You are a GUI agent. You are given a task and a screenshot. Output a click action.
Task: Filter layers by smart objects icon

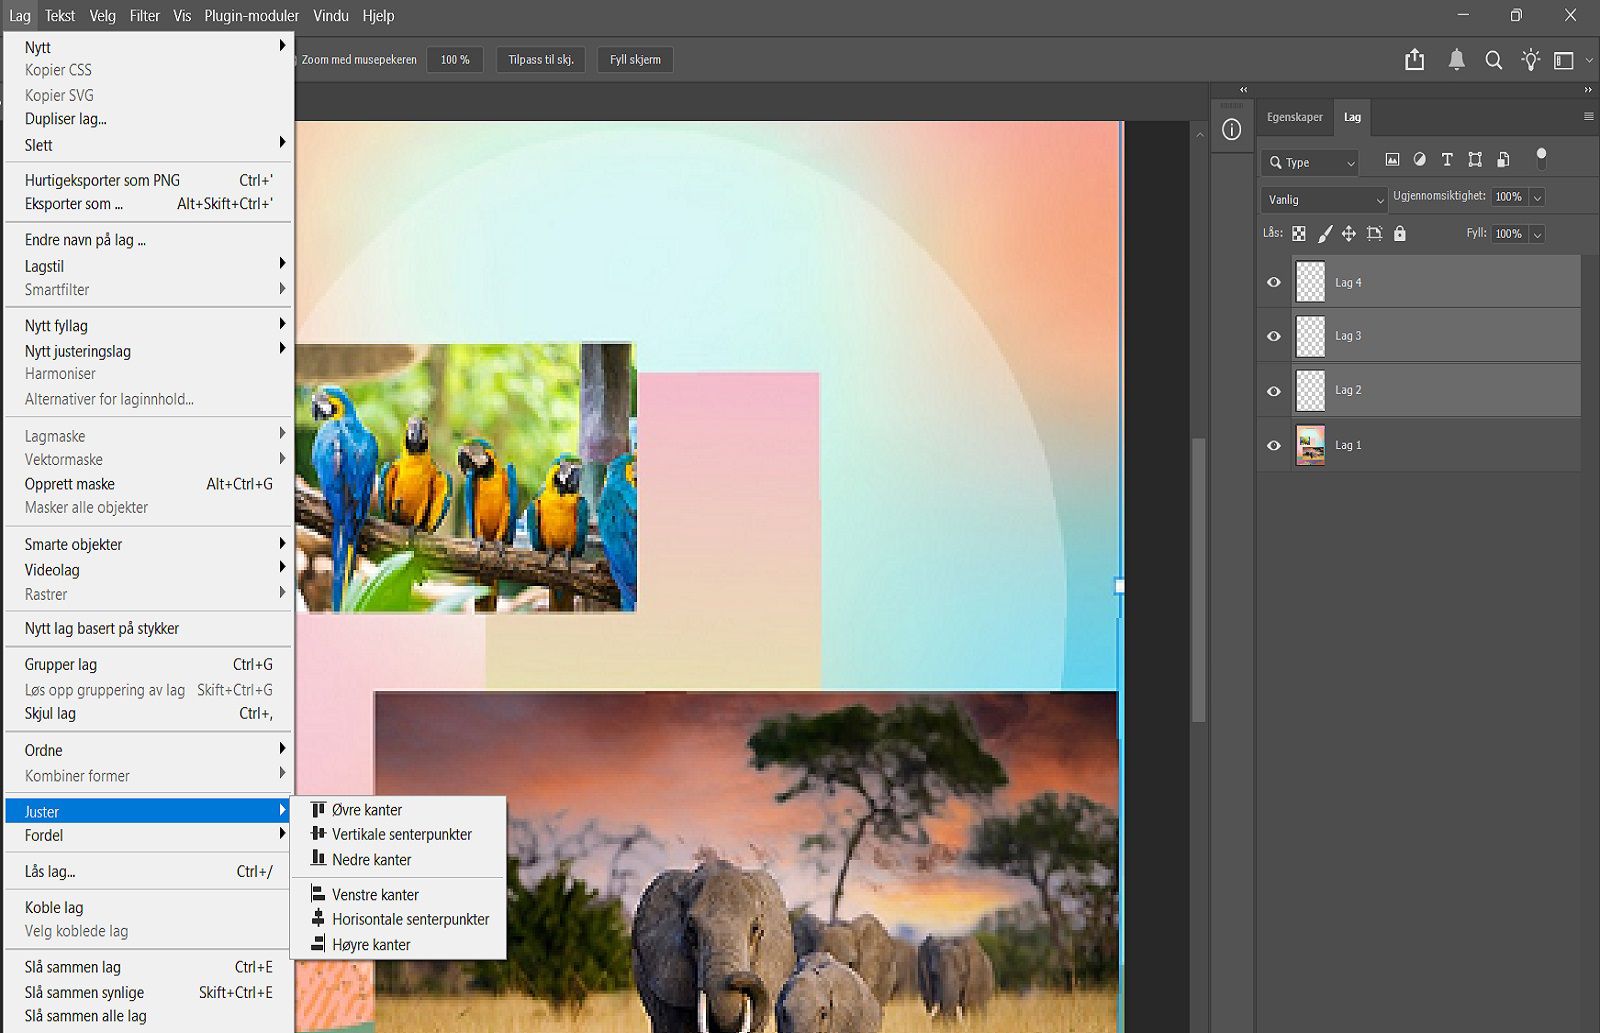click(1503, 160)
